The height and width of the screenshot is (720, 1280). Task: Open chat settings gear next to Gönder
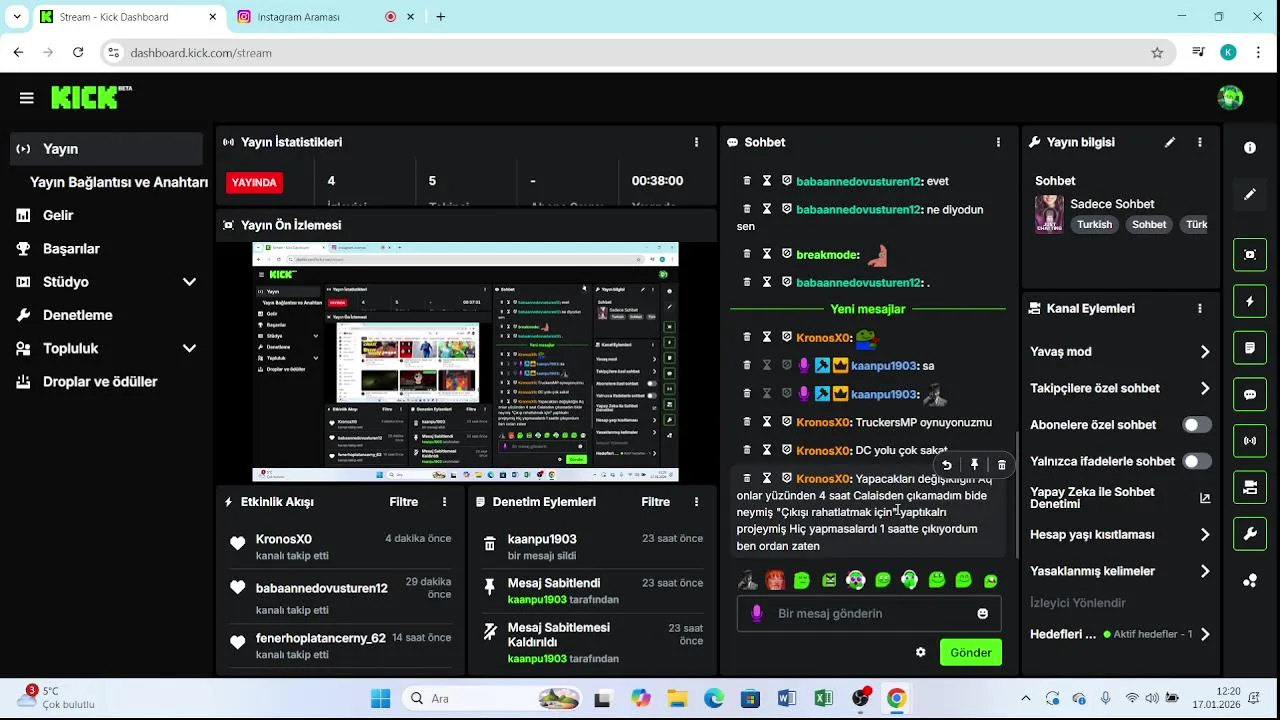tap(921, 652)
